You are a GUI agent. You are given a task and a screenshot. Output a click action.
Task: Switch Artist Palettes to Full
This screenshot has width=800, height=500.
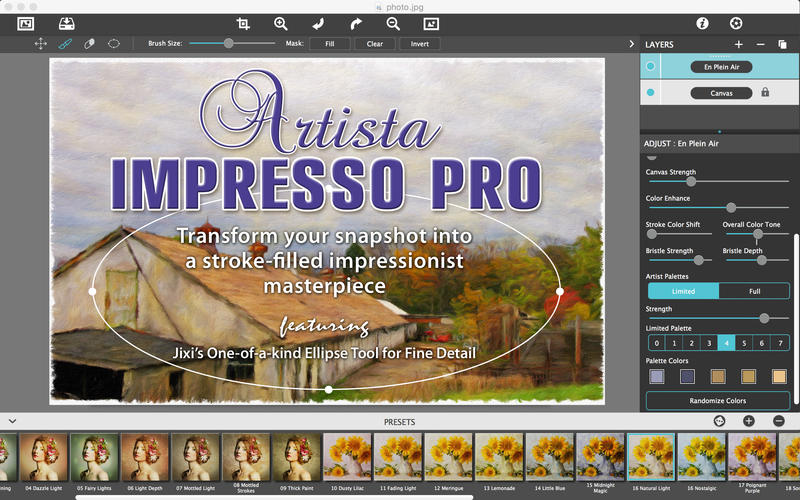click(753, 291)
